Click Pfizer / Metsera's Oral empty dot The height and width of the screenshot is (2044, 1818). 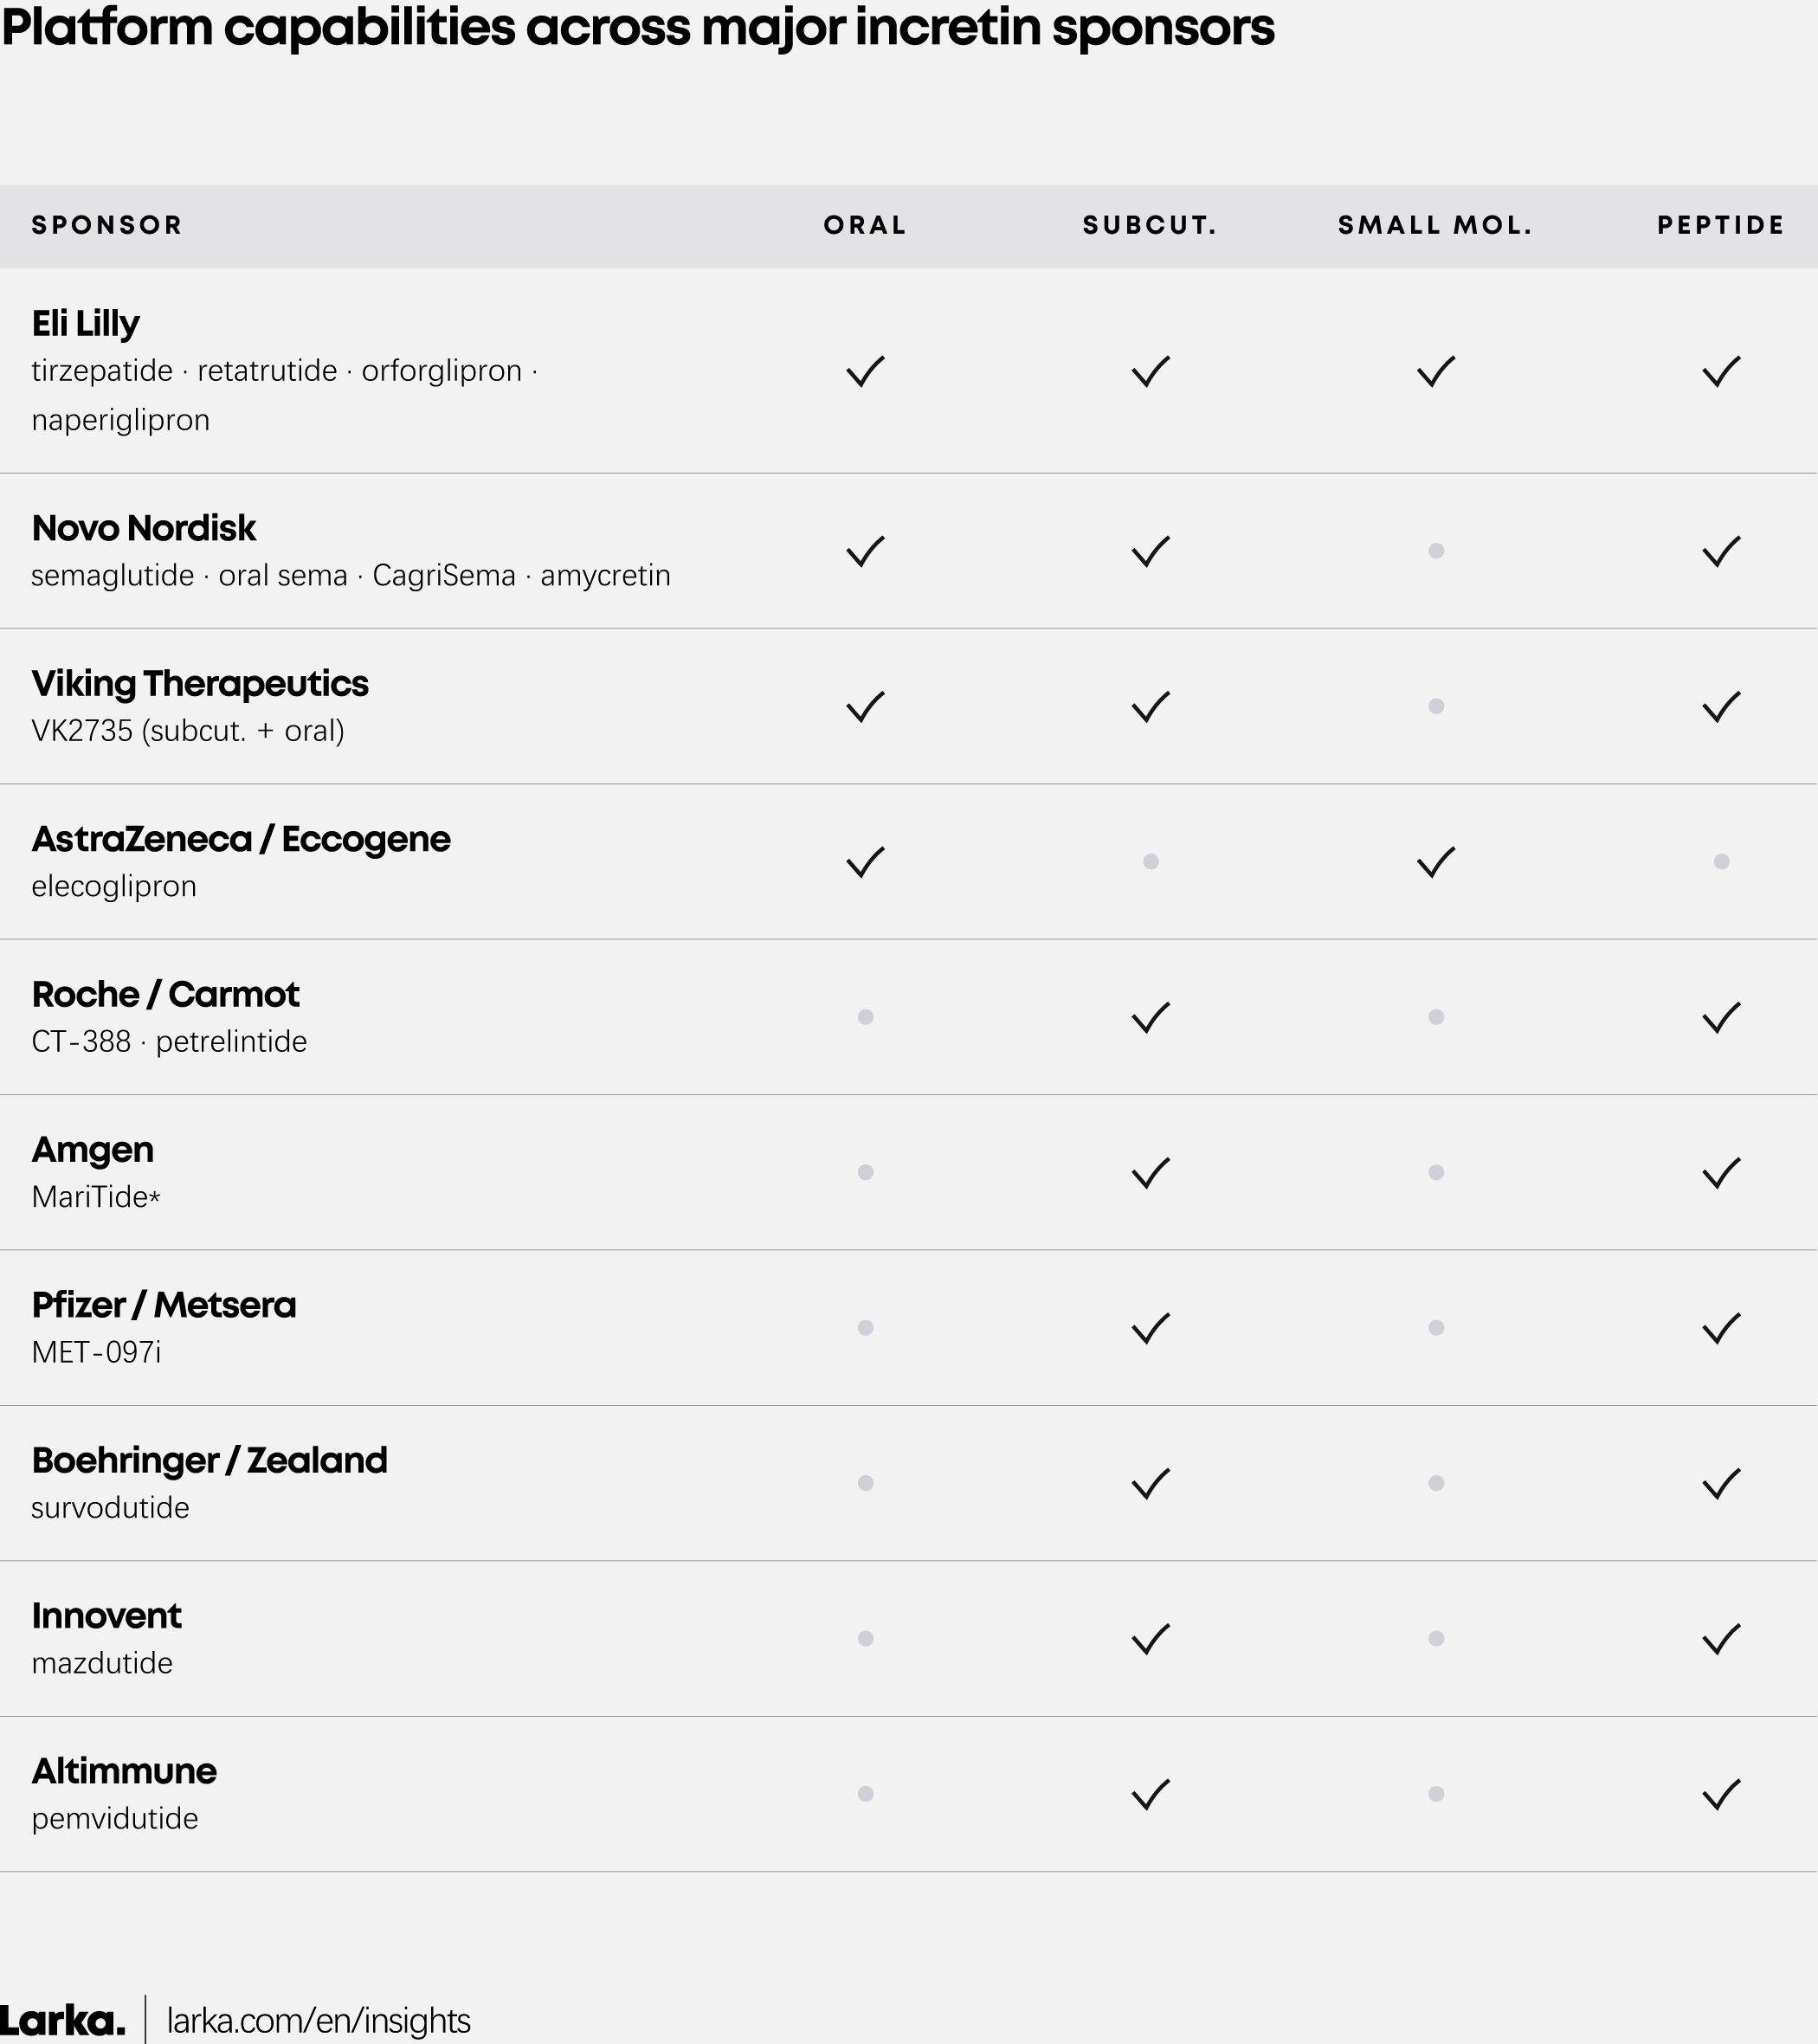pyautogui.click(x=866, y=1327)
